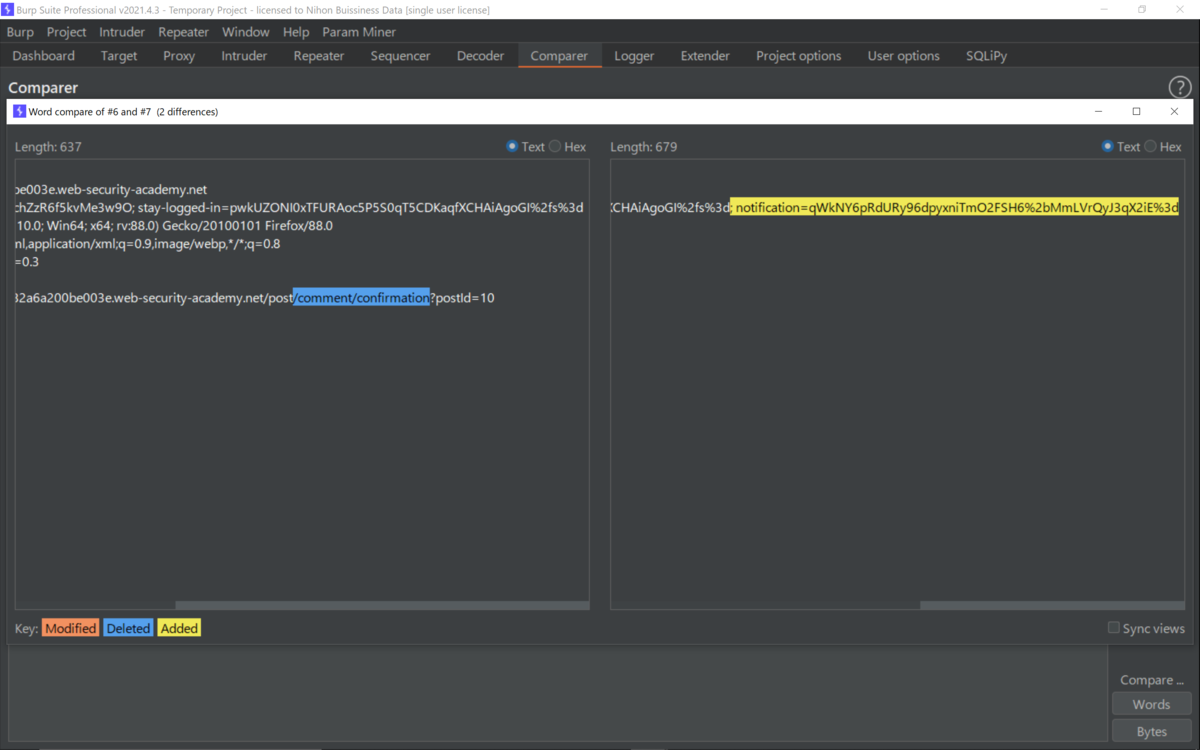
Task: Switch to the Sequencer tab
Action: (400, 56)
